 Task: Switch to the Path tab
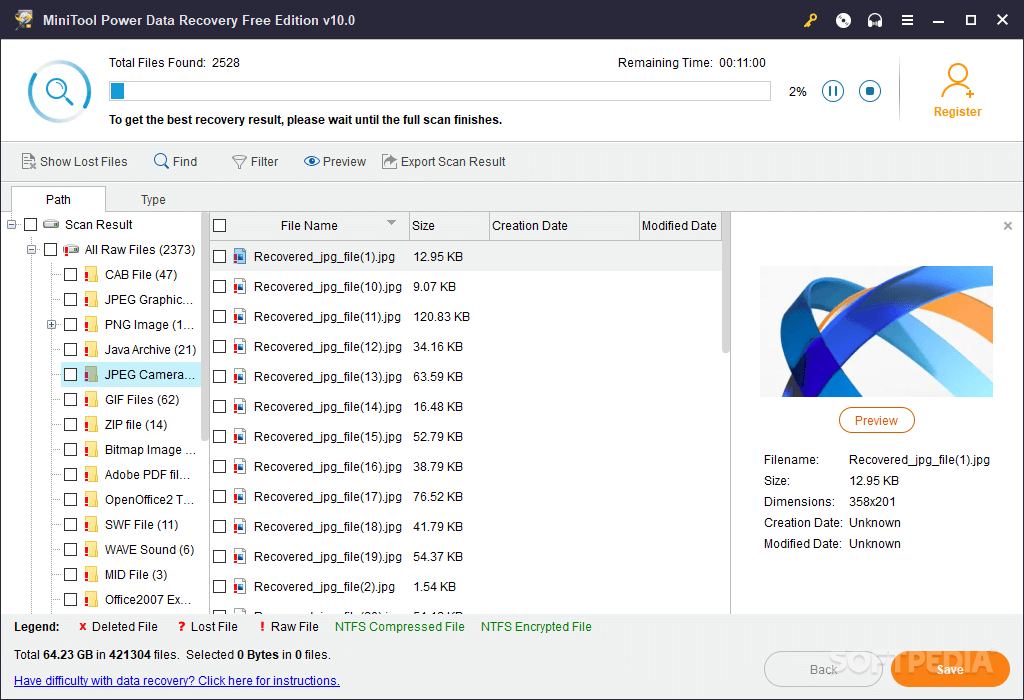[x=58, y=199]
